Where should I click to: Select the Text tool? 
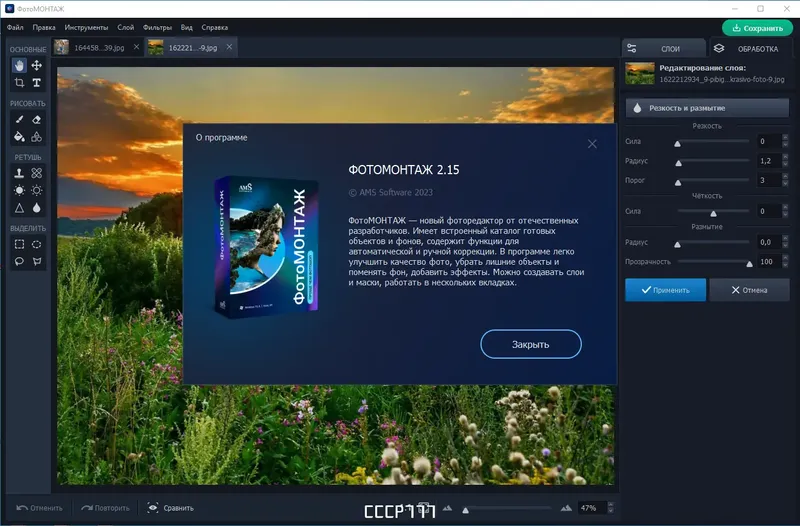(37, 83)
